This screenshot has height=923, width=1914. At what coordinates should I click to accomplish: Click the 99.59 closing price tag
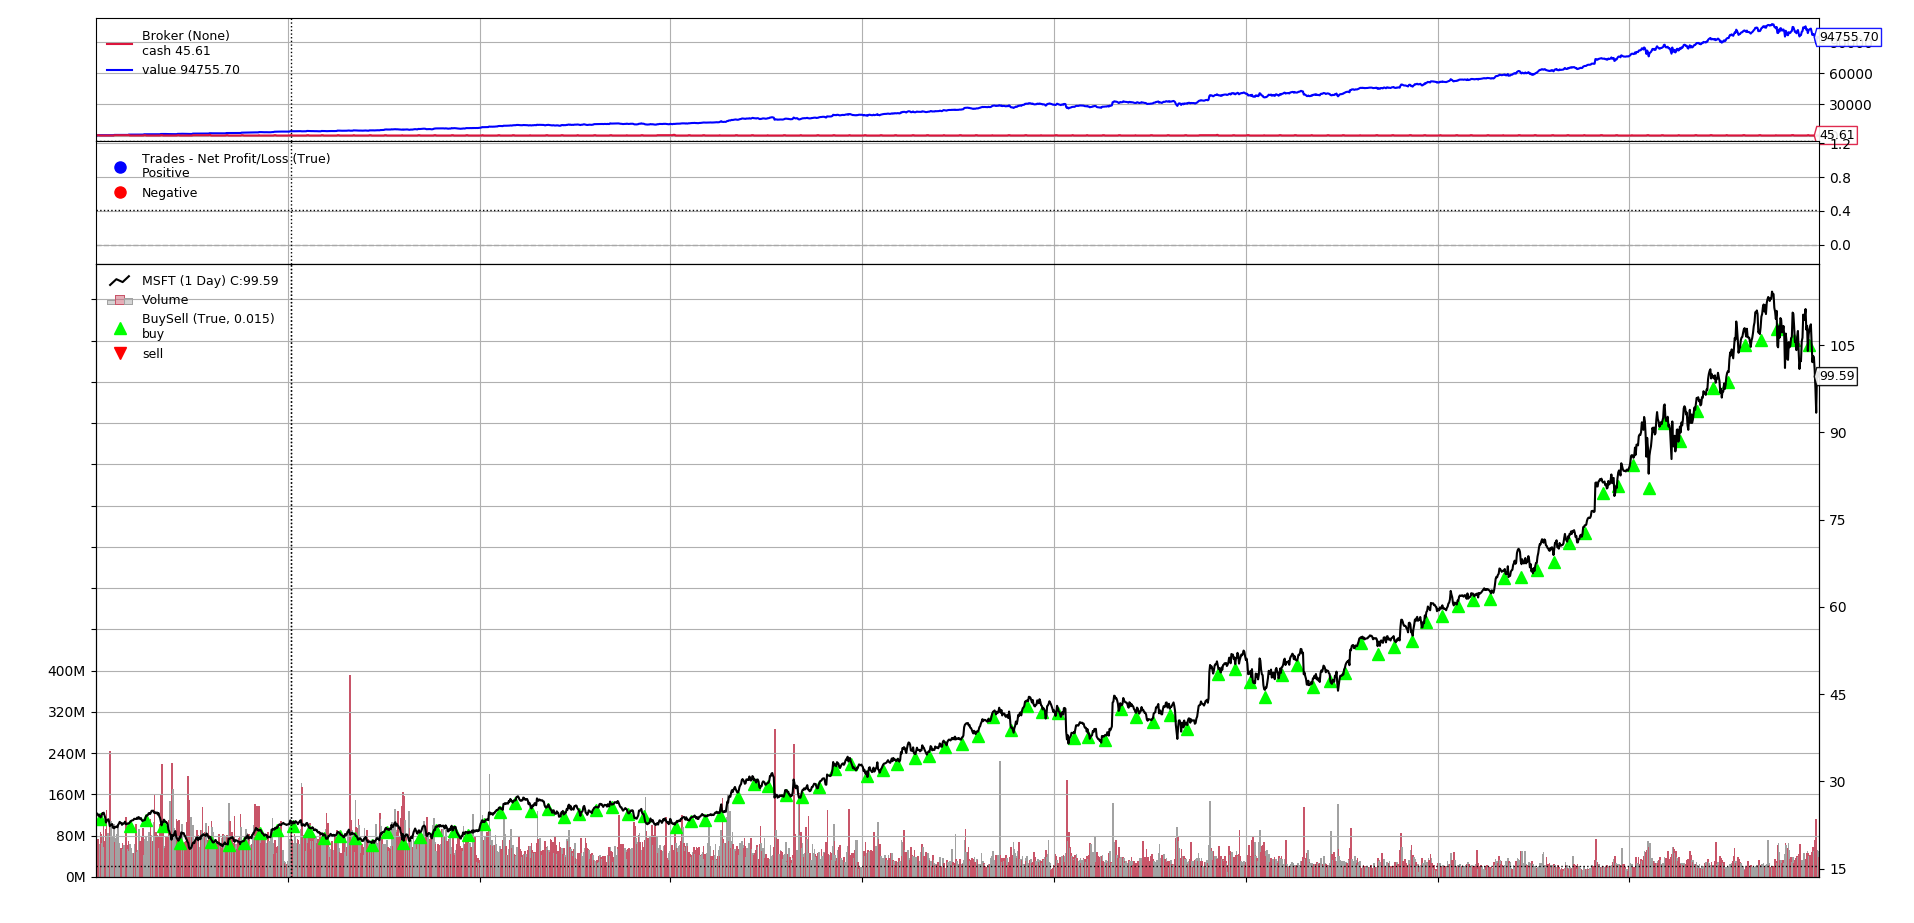[1836, 376]
